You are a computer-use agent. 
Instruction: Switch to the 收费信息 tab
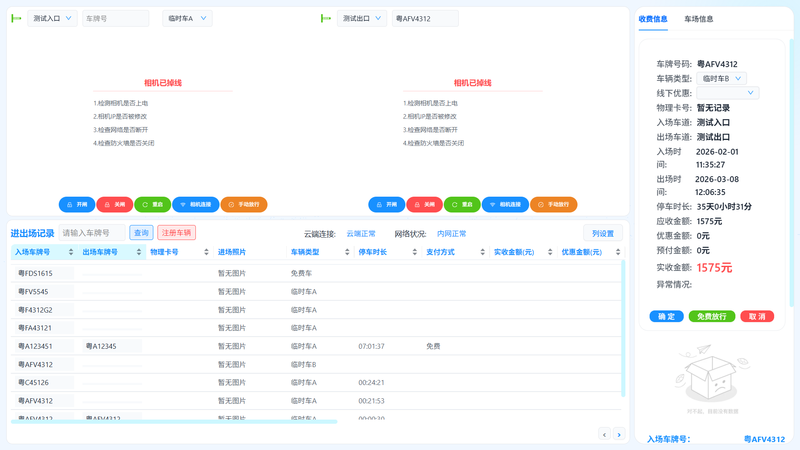(653, 19)
